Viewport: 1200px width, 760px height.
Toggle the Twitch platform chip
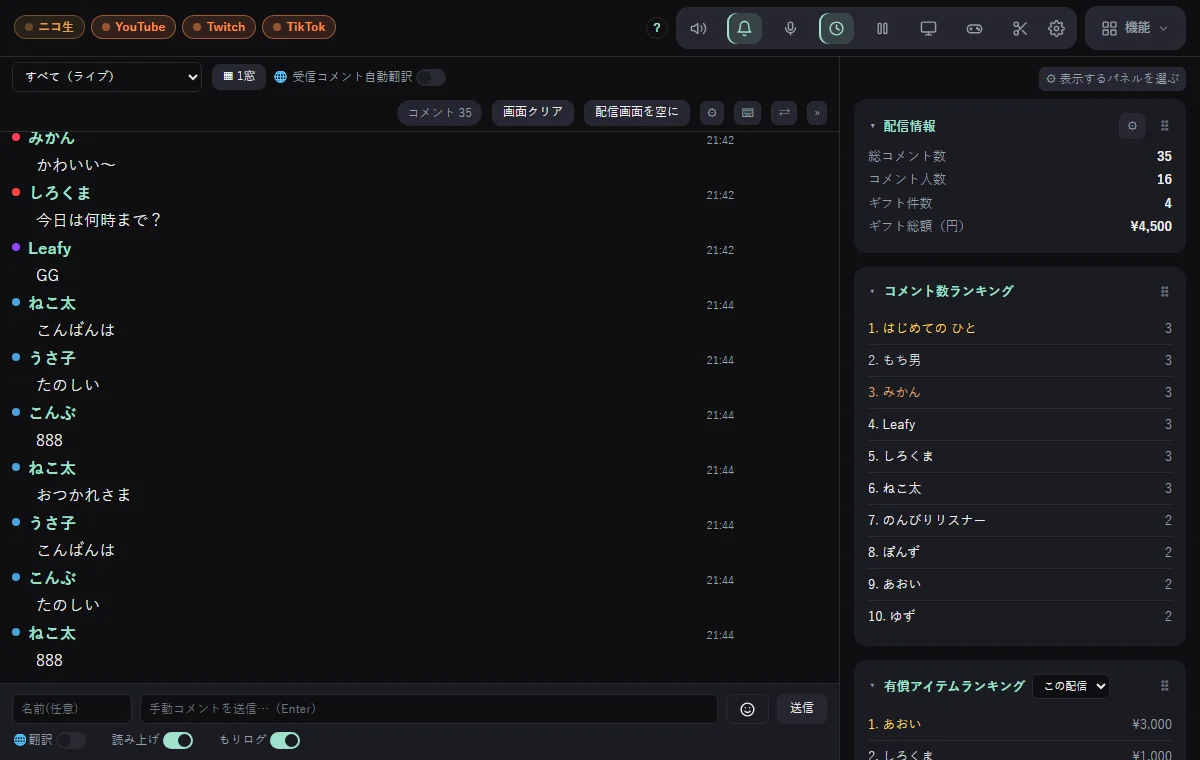[x=219, y=27]
